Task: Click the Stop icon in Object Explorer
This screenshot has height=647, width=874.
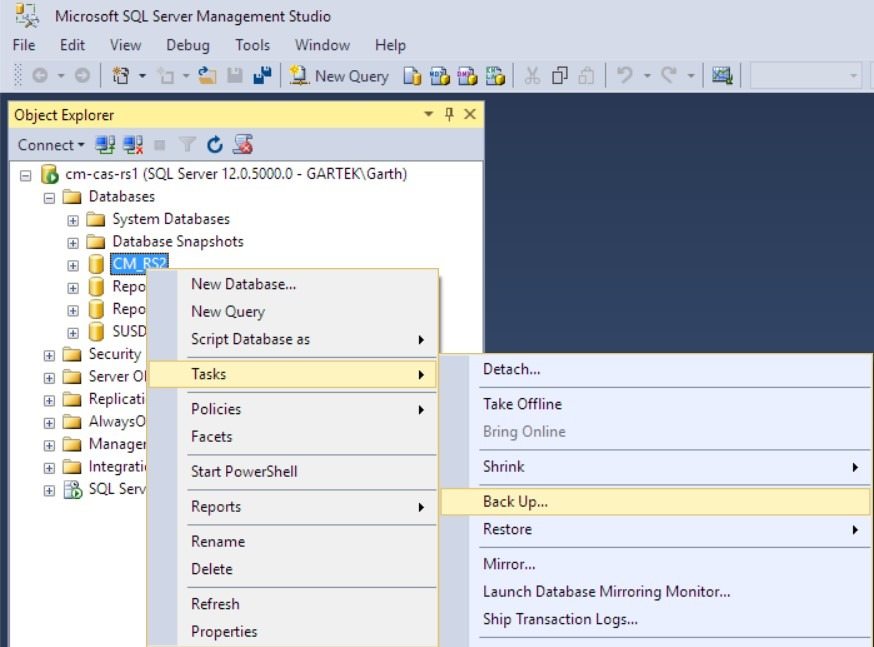Action: (159, 145)
